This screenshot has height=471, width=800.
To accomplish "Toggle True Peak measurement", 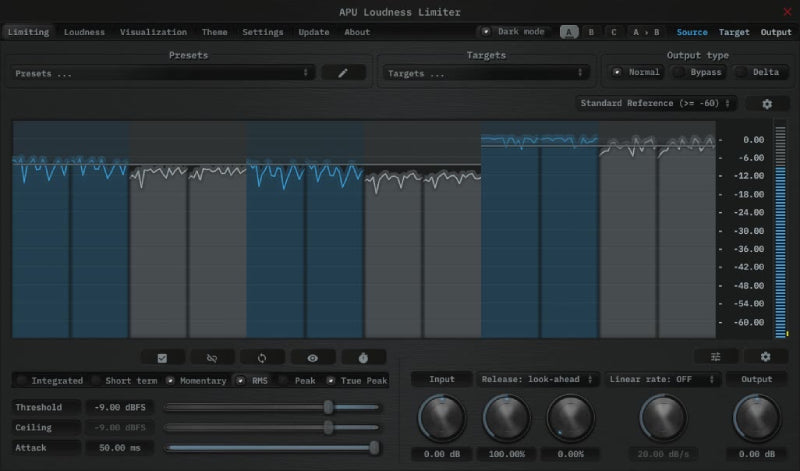I will pos(357,381).
